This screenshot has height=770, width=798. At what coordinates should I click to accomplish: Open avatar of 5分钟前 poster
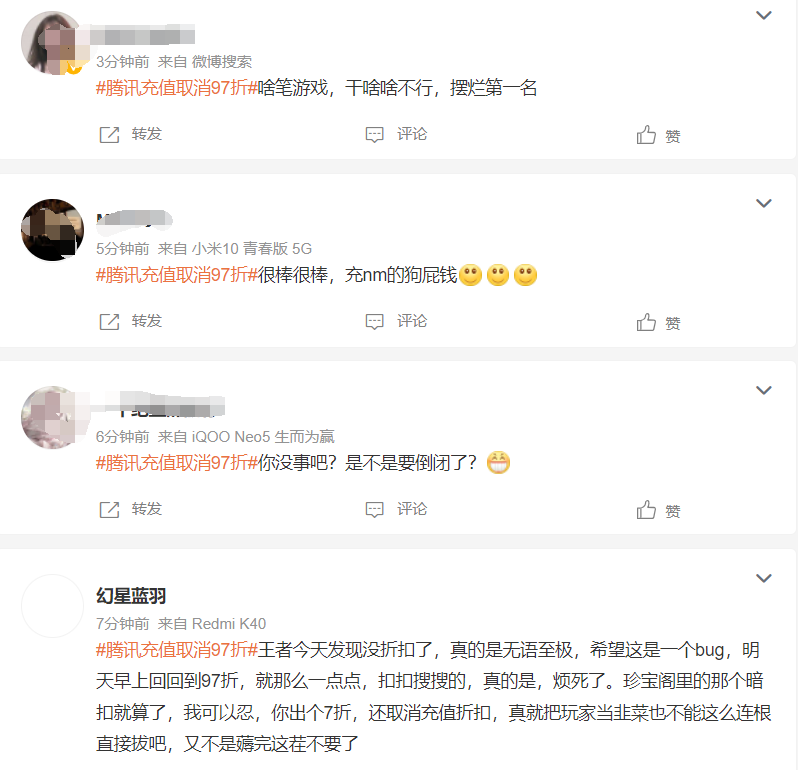point(52,230)
